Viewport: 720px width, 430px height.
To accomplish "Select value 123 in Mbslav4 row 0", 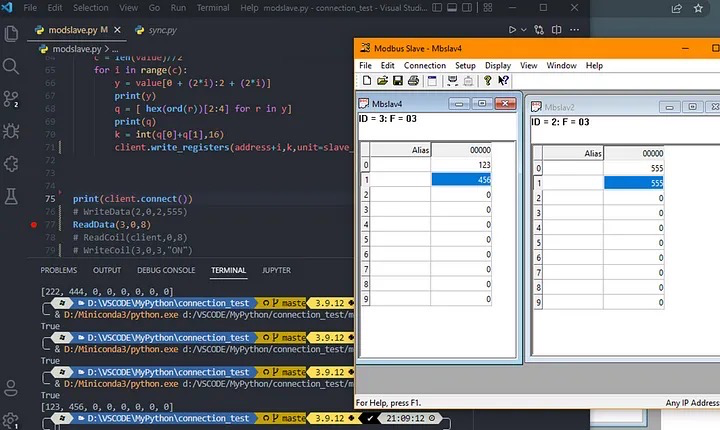I will click(x=461, y=165).
